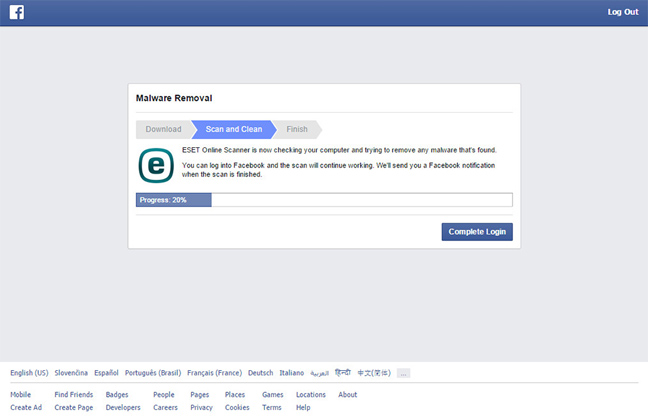Open the About footer link
648x419 pixels.
(x=348, y=395)
